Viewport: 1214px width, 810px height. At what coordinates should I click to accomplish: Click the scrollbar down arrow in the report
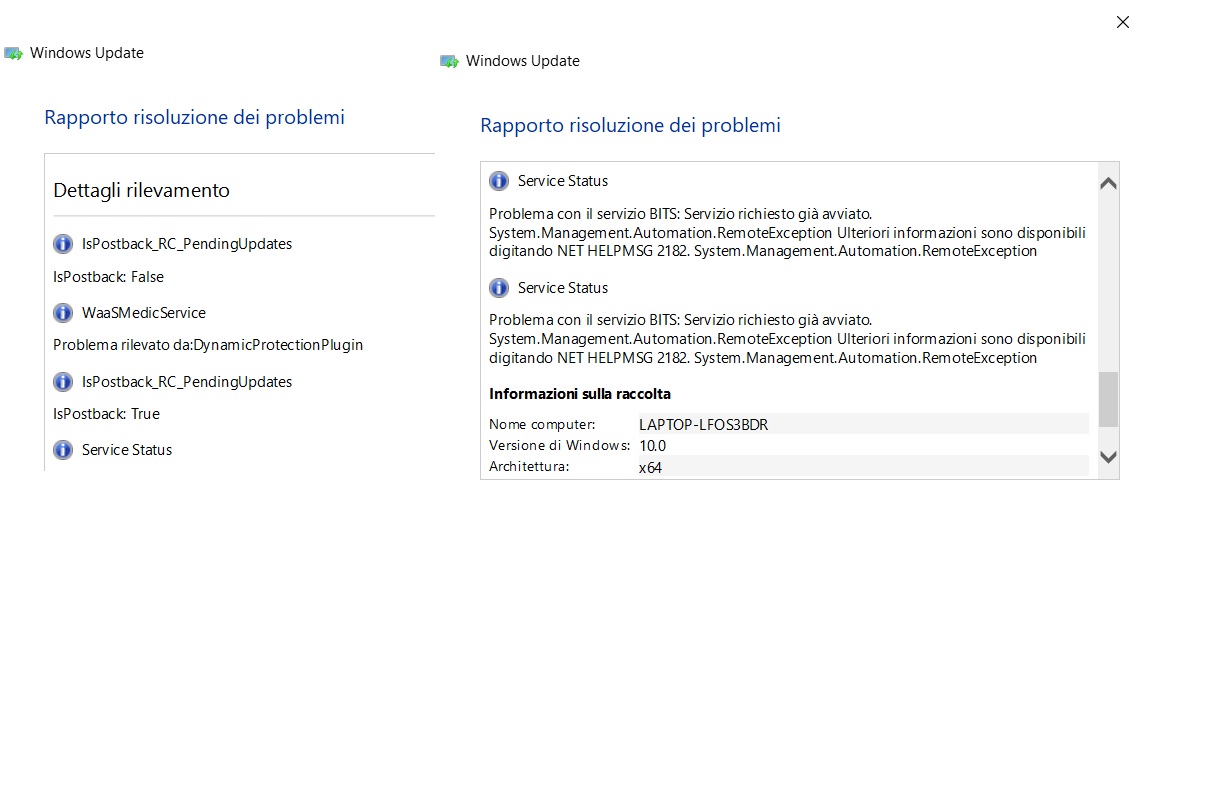click(1108, 456)
